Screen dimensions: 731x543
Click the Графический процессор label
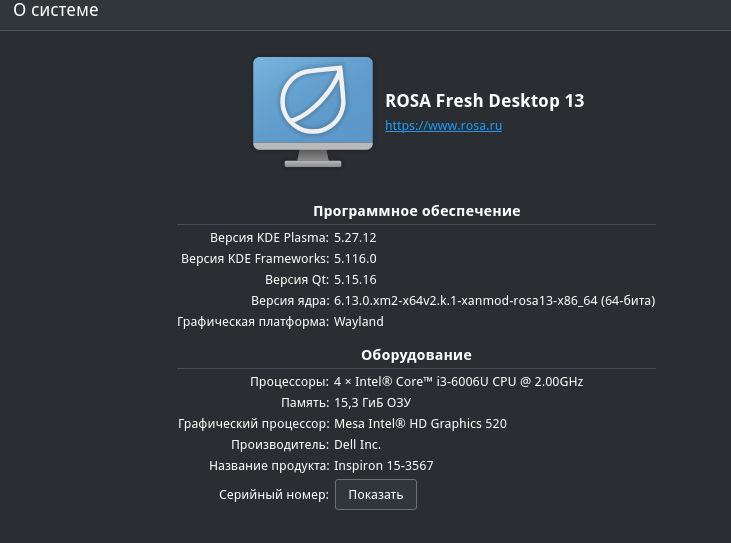pyautogui.click(x=253, y=423)
